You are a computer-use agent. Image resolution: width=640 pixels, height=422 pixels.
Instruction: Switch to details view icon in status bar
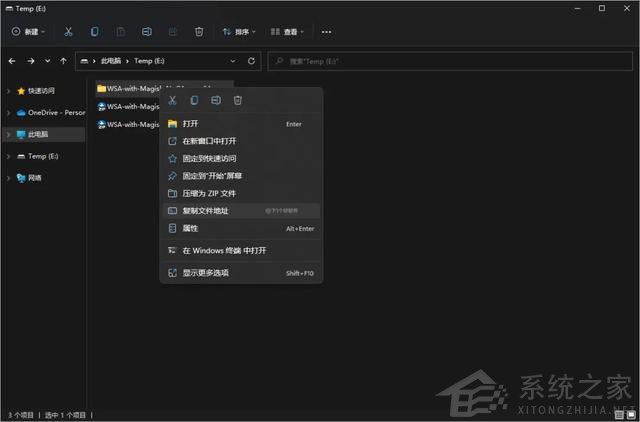[x=619, y=415]
